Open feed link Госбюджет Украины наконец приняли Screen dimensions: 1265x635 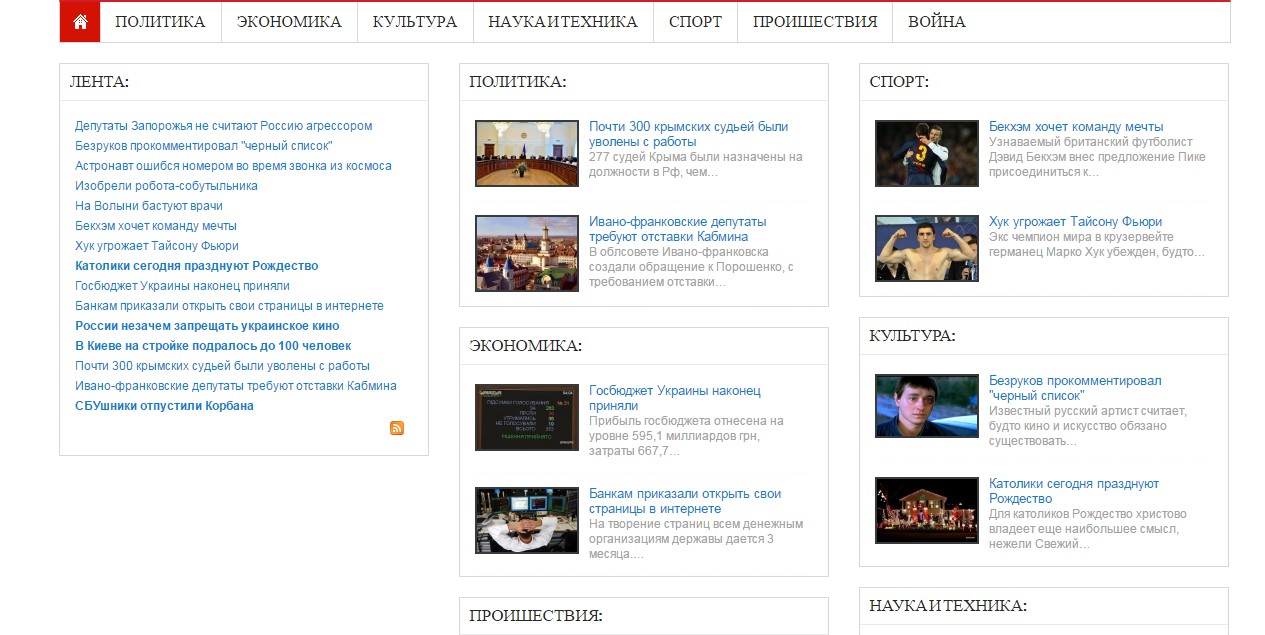pyautogui.click(x=182, y=286)
